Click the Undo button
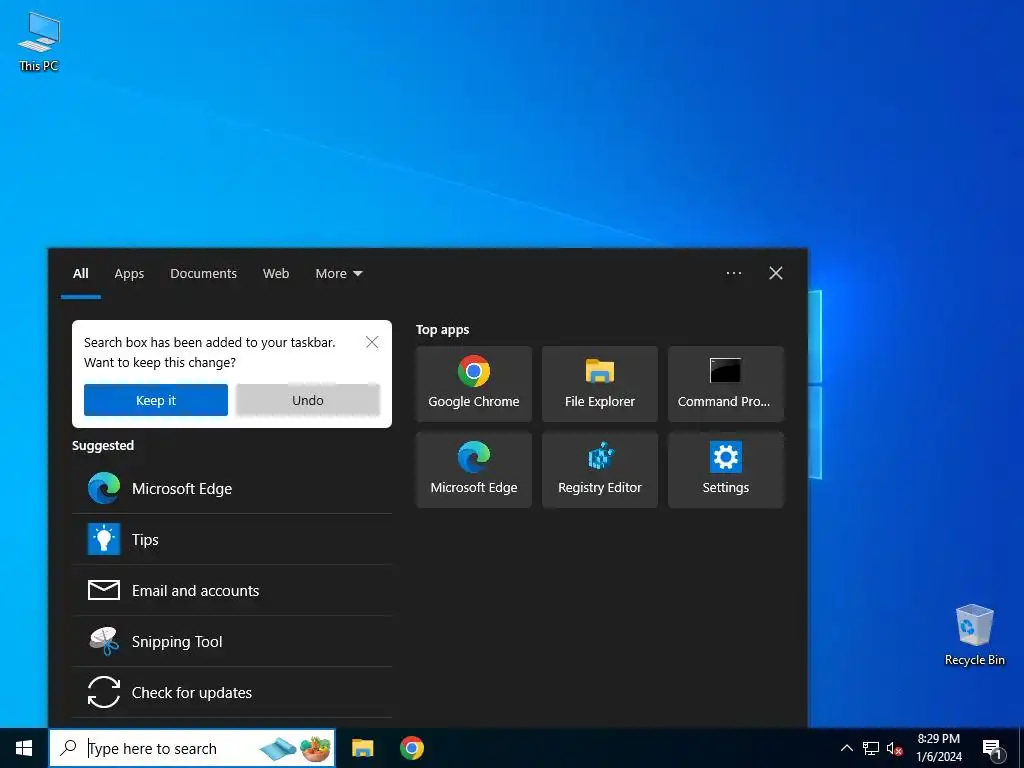 click(308, 400)
